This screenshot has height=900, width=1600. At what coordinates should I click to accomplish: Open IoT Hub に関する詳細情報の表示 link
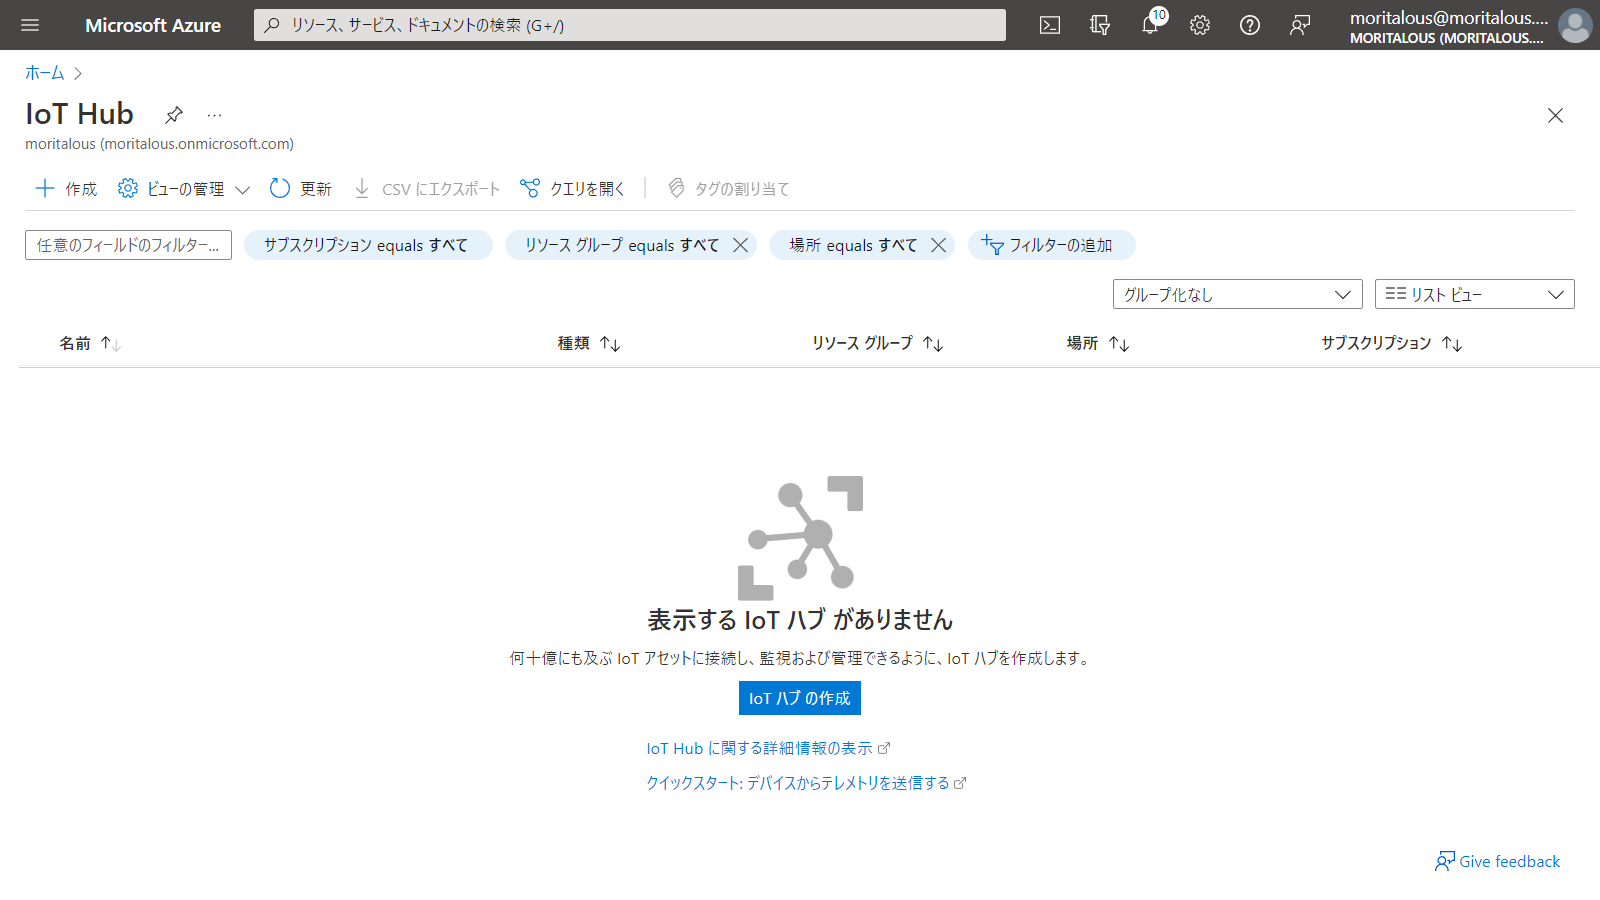(759, 748)
